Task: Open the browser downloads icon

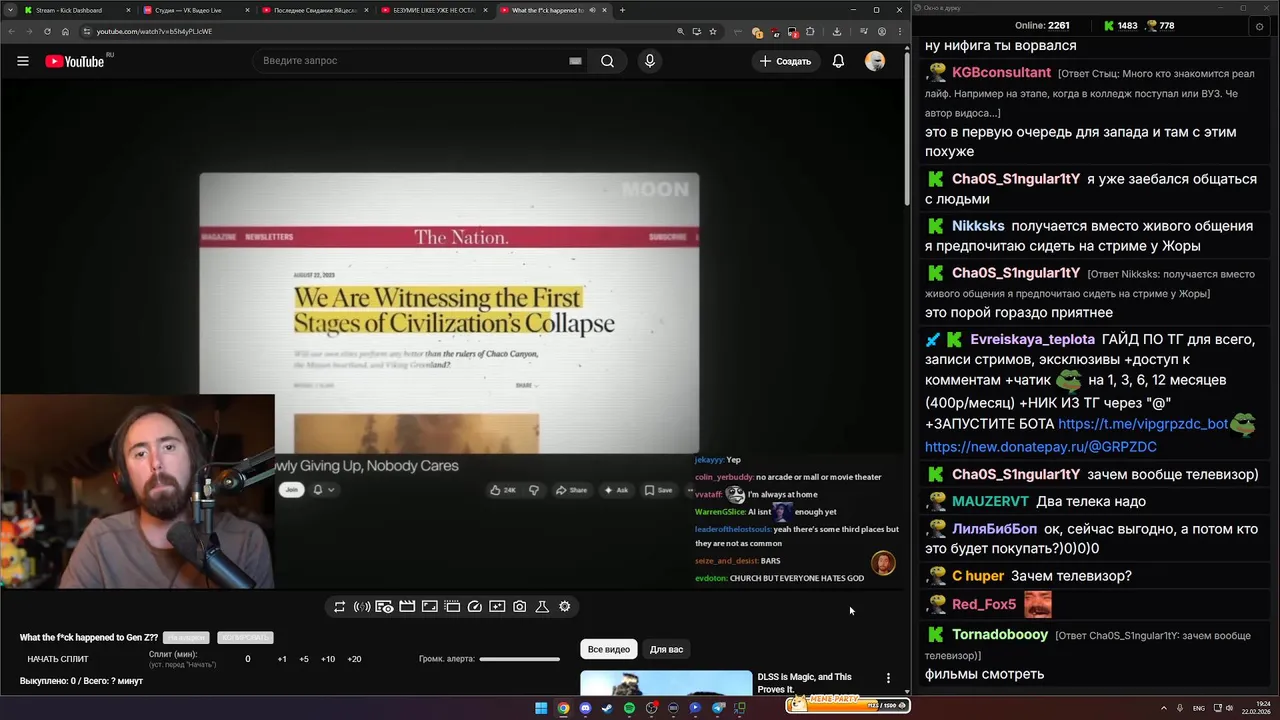Action: tap(837, 31)
